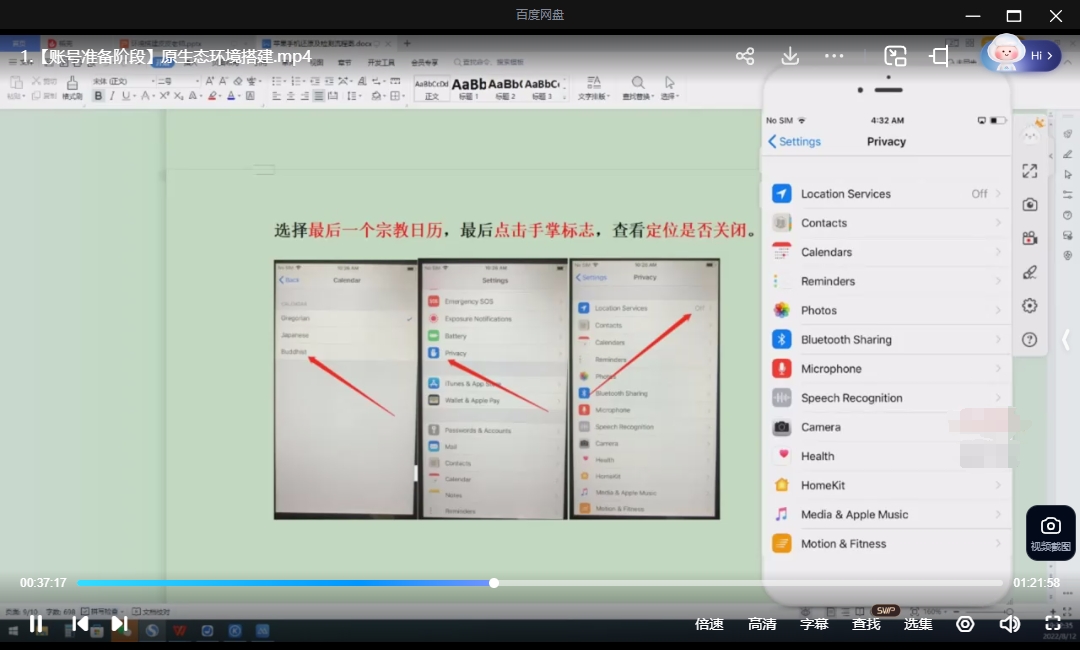
Task: Enter fullscreen video mode
Action: click(x=1052, y=623)
